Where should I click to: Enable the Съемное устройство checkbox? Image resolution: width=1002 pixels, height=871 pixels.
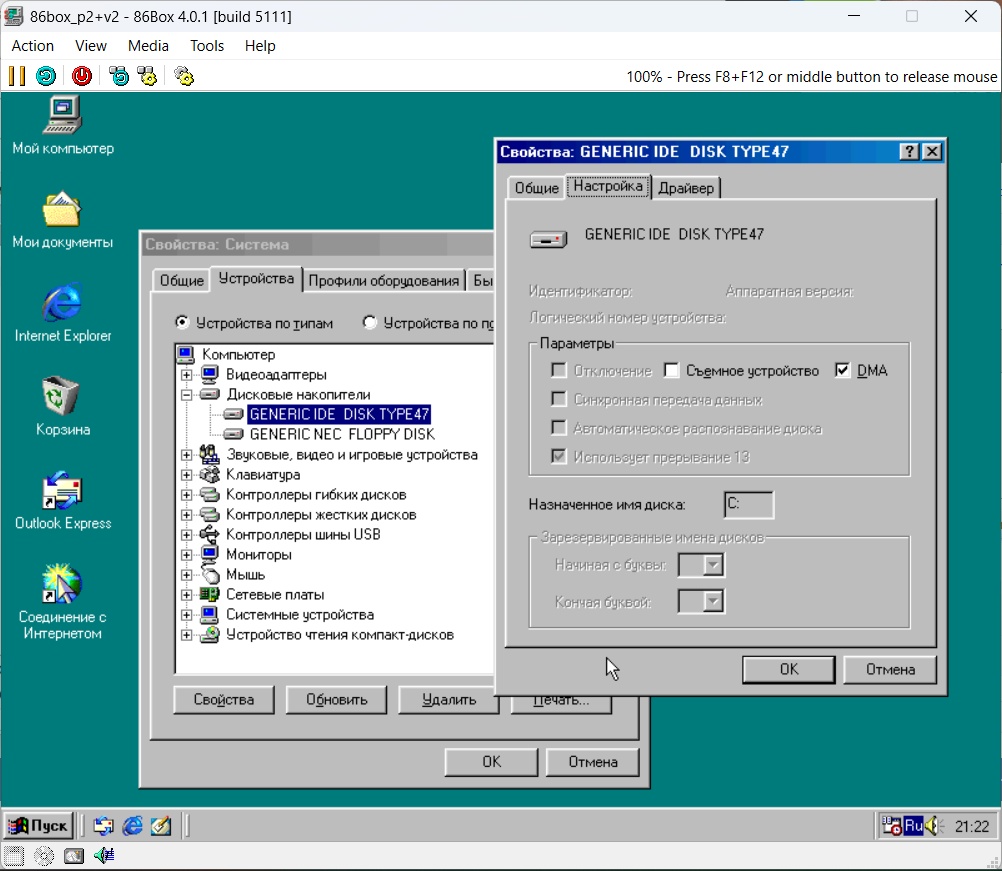click(x=671, y=371)
